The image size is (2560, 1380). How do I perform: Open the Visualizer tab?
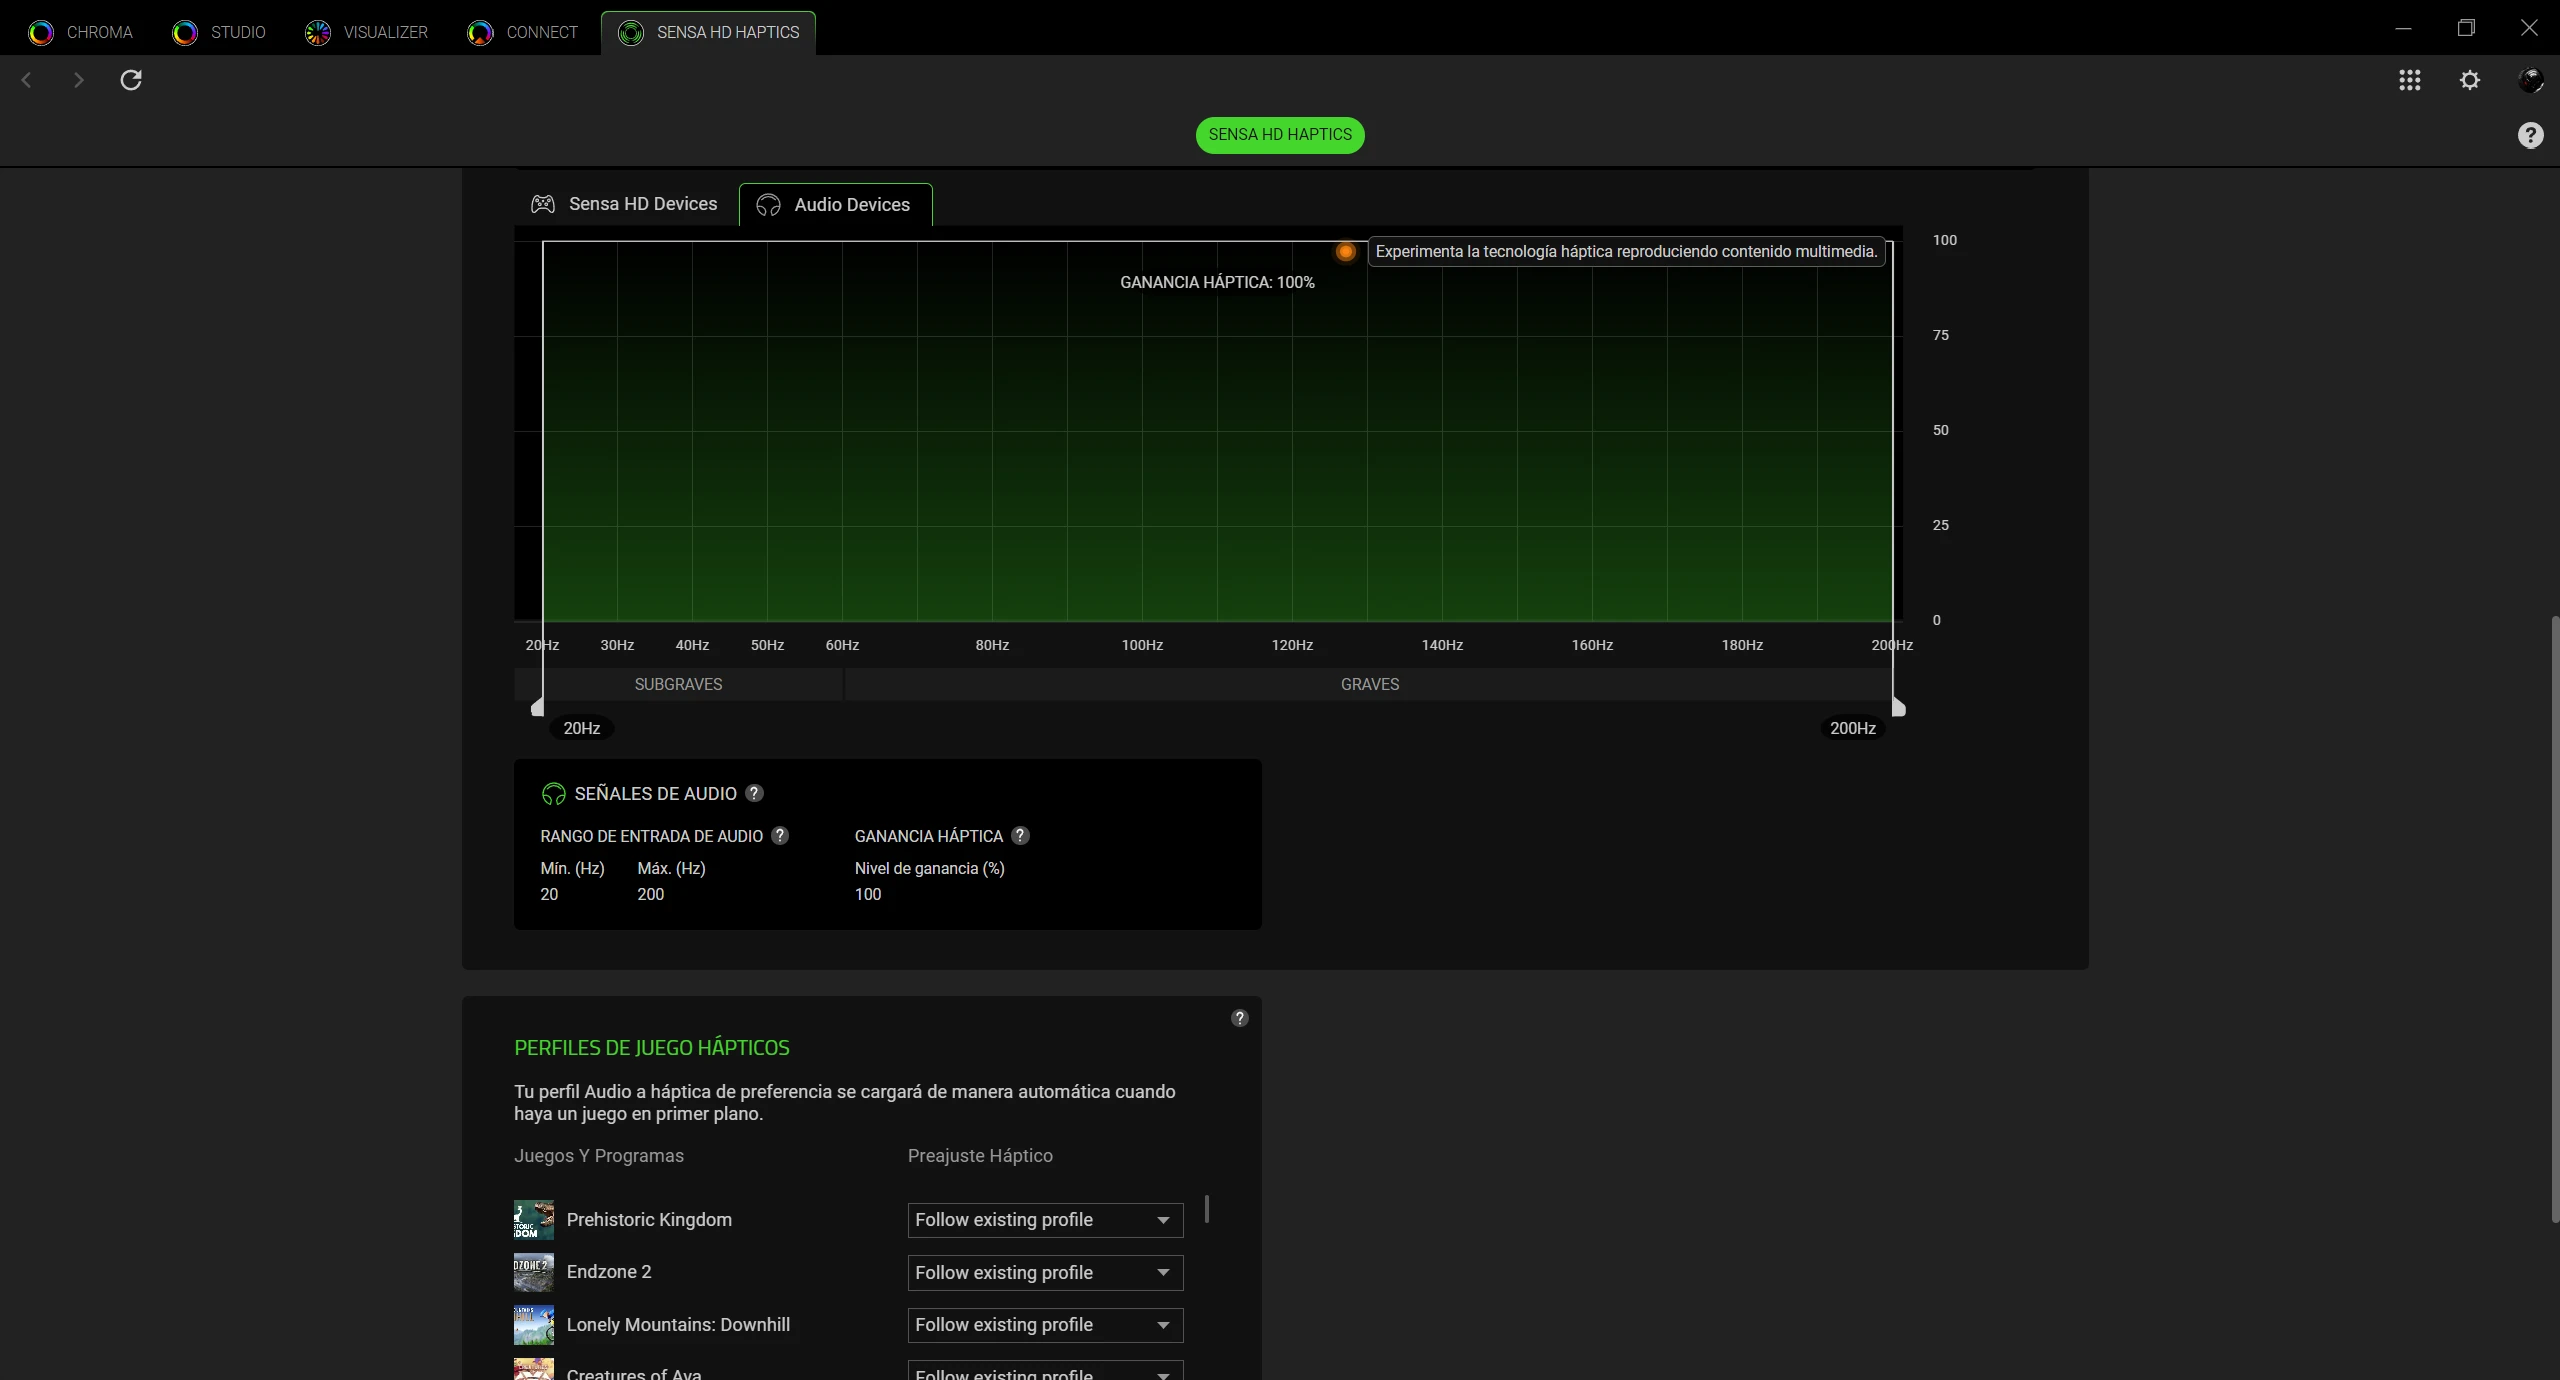(x=367, y=32)
